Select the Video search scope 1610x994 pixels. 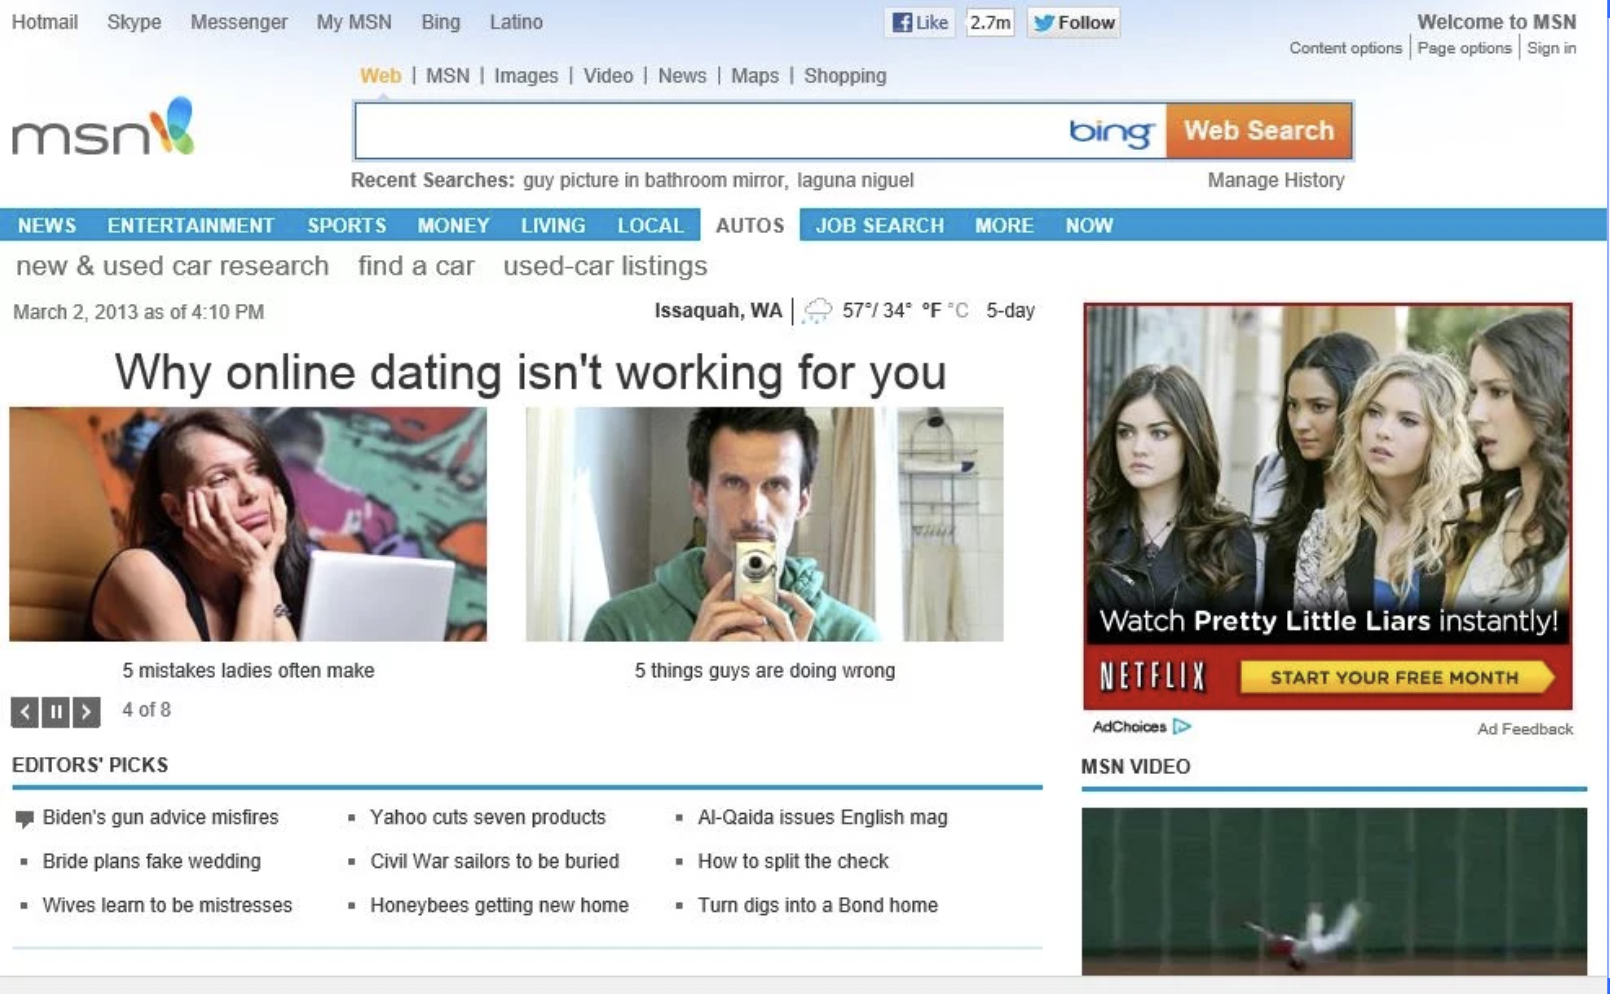pyautogui.click(x=608, y=76)
